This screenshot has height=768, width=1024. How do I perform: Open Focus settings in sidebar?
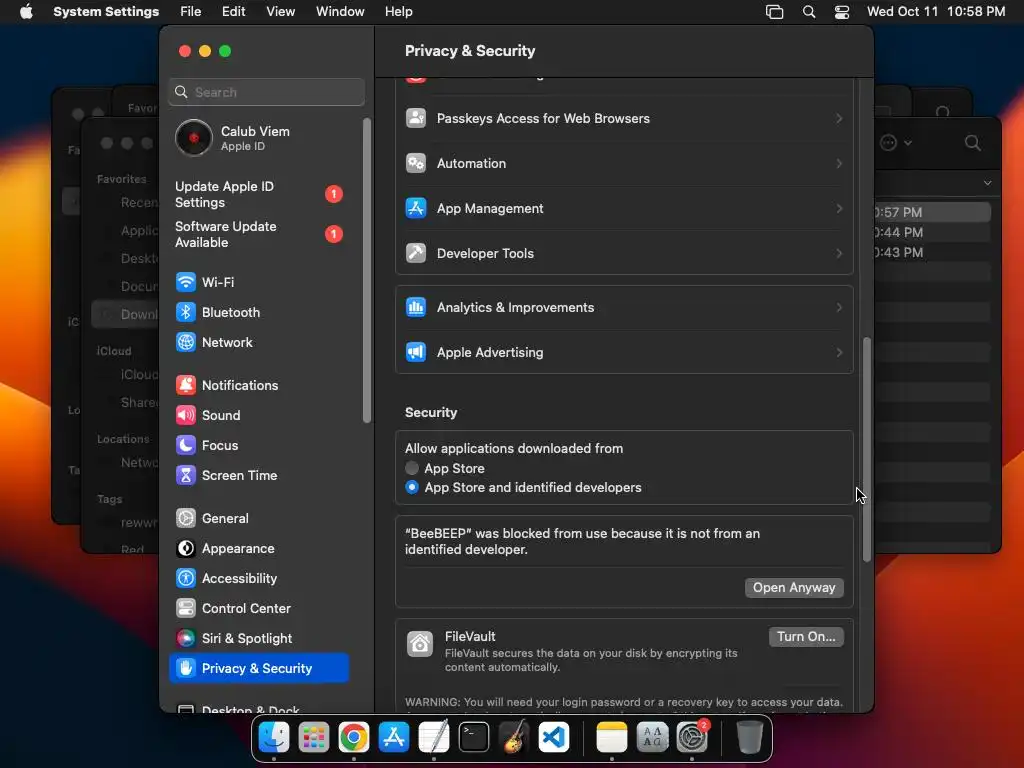[x=260, y=445]
